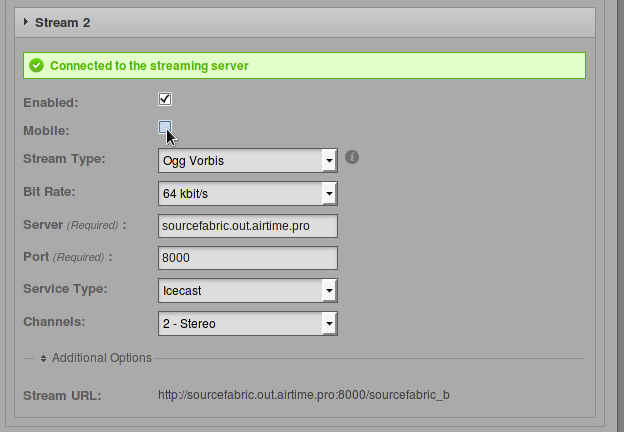Viewport: 624px width, 432px height.
Task: Collapse the Stream 2 section header
Action: (305, 23)
